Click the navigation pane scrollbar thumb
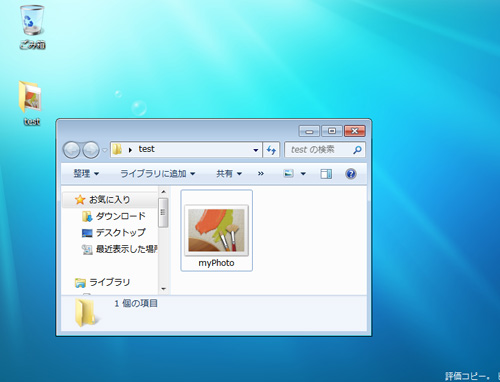This screenshot has width=500, height=382. 163,213
